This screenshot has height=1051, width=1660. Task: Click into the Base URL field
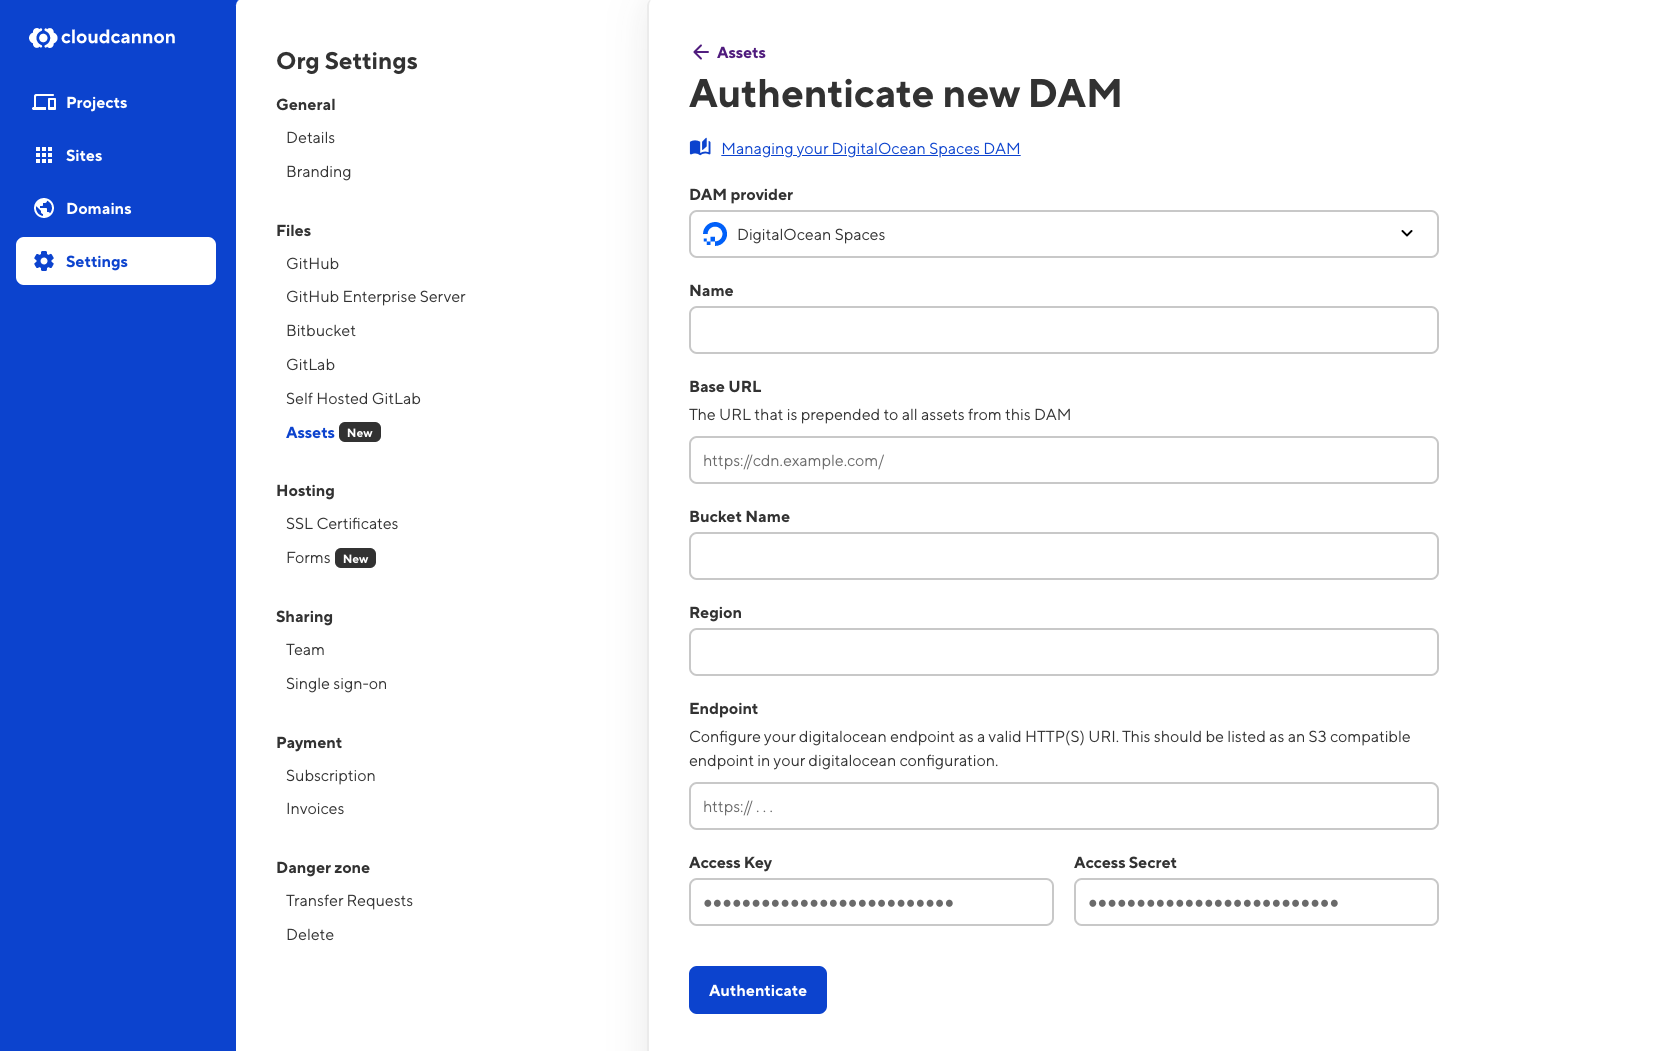(1062, 460)
